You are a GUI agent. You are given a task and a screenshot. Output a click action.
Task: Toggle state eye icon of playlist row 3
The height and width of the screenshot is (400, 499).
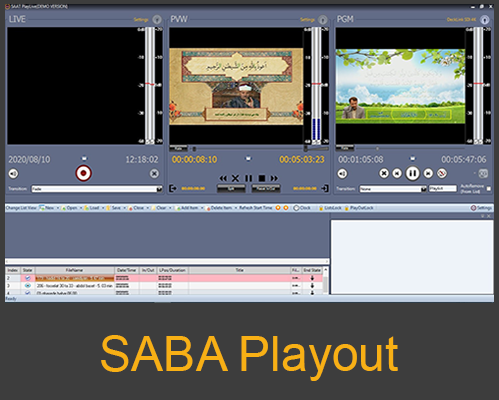pyautogui.click(x=28, y=286)
